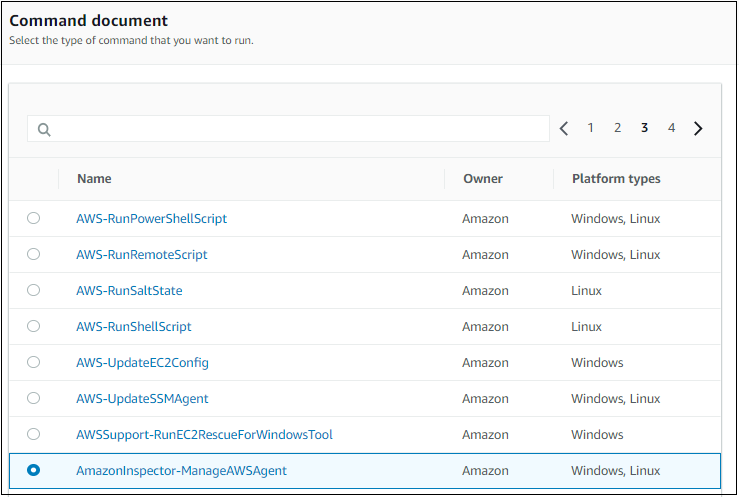The height and width of the screenshot is (497, 739).
Task: Open AWSSupport-RunEC2RescueForWindowsTool document link
Action: [x=205, y=434]
